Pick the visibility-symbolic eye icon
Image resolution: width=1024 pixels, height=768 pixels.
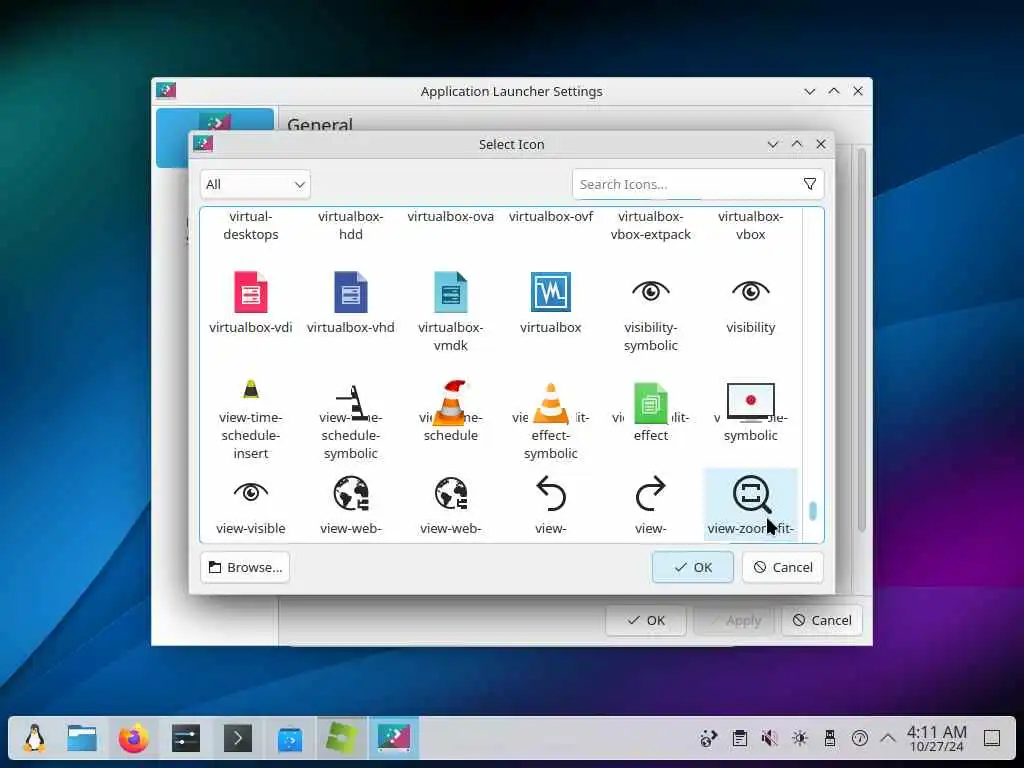tap(650, 291)
